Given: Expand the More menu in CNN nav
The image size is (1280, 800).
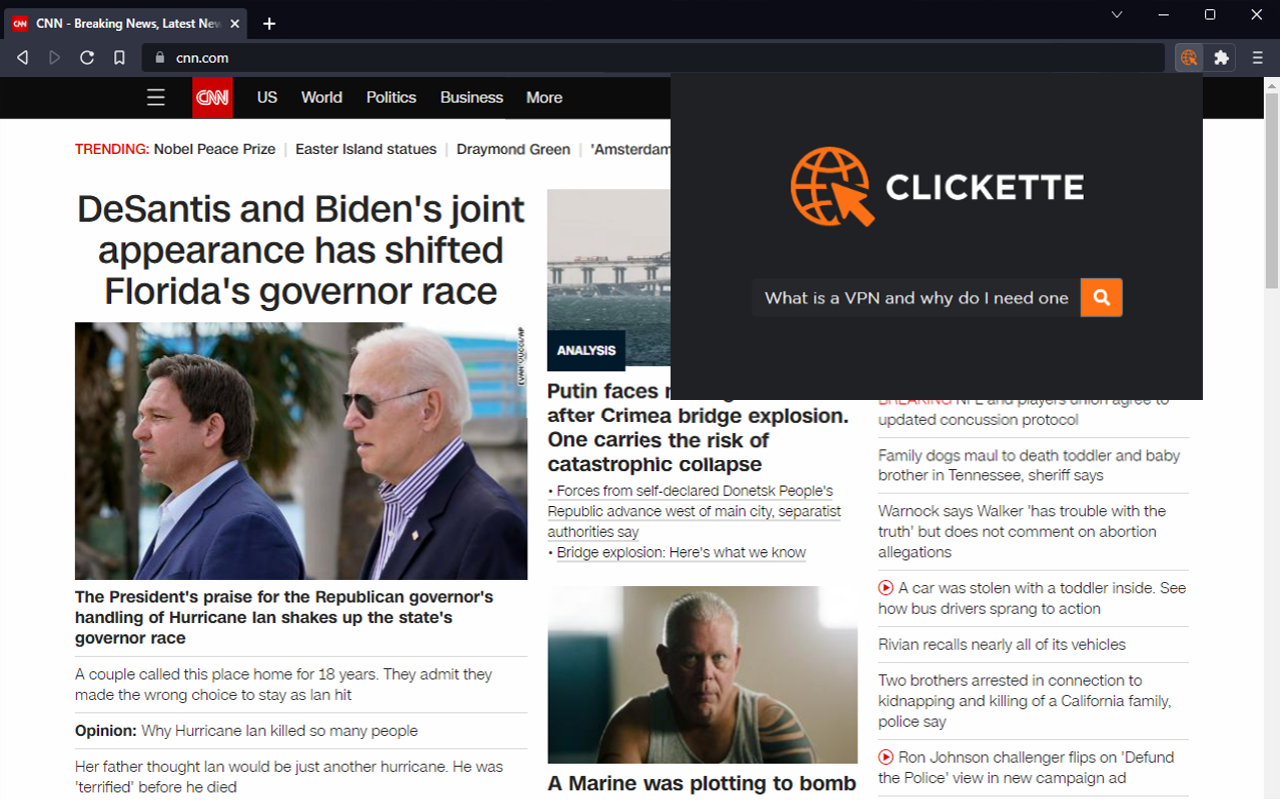Looking at the screenshot, I should click(544, 97).
